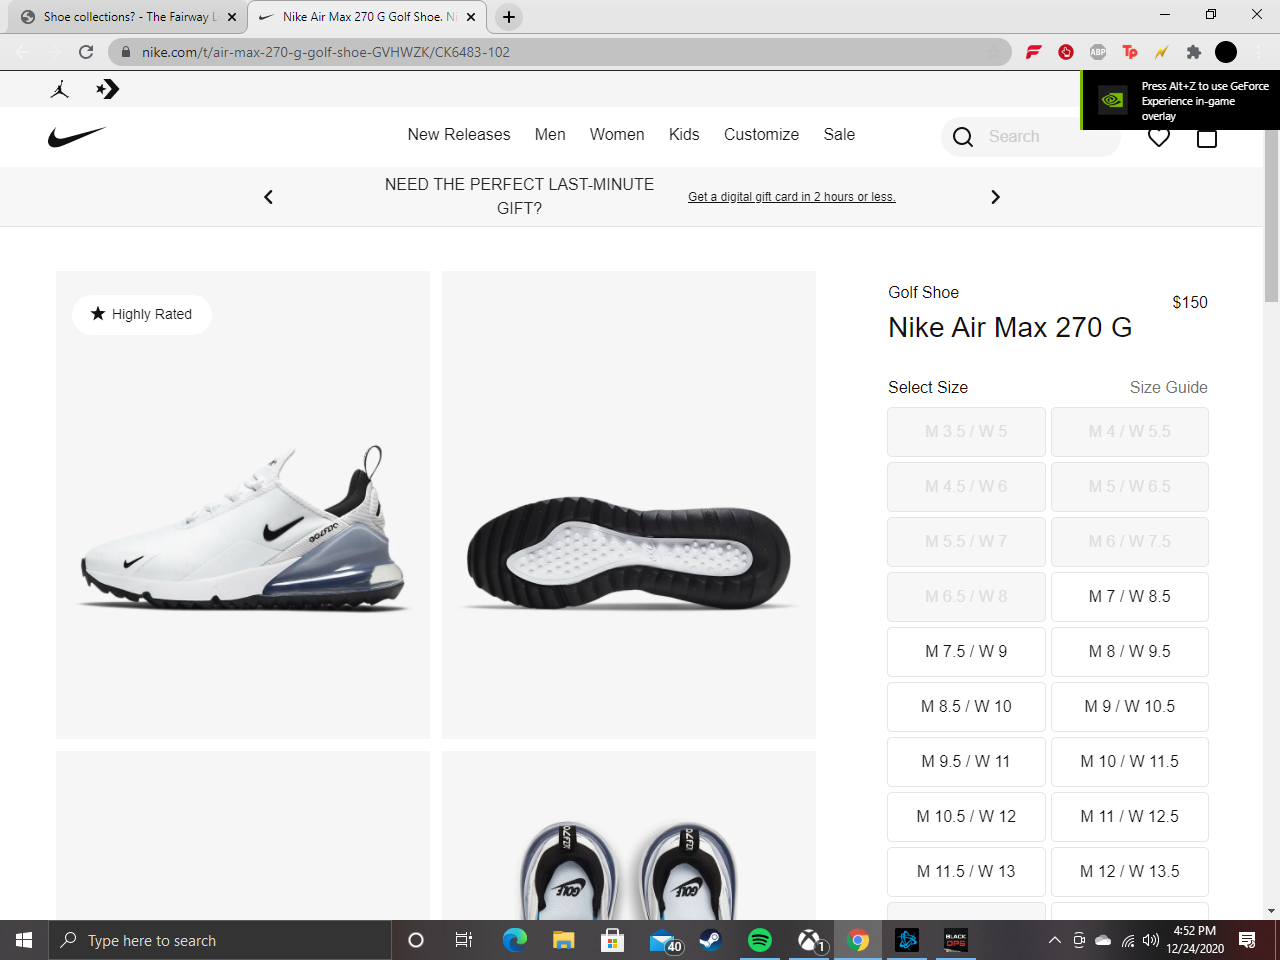Select size M 7 / W 8.5
This screenshot has width=1280, height=960.
(x=1130, y=597)
